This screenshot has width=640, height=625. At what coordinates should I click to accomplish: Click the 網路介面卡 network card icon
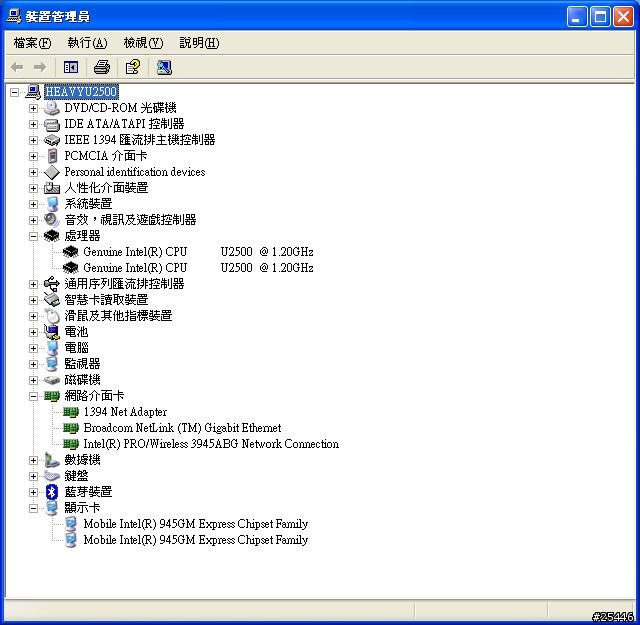point(52,396)
